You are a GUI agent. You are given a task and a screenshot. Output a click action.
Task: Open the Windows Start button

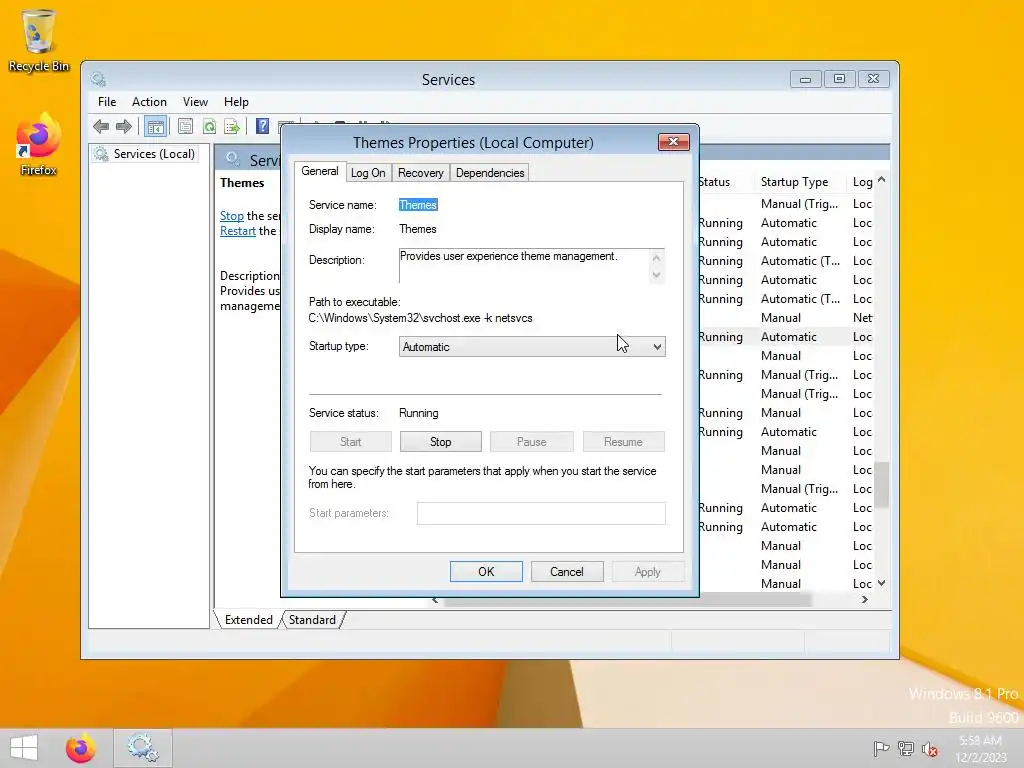click(24, 748)
